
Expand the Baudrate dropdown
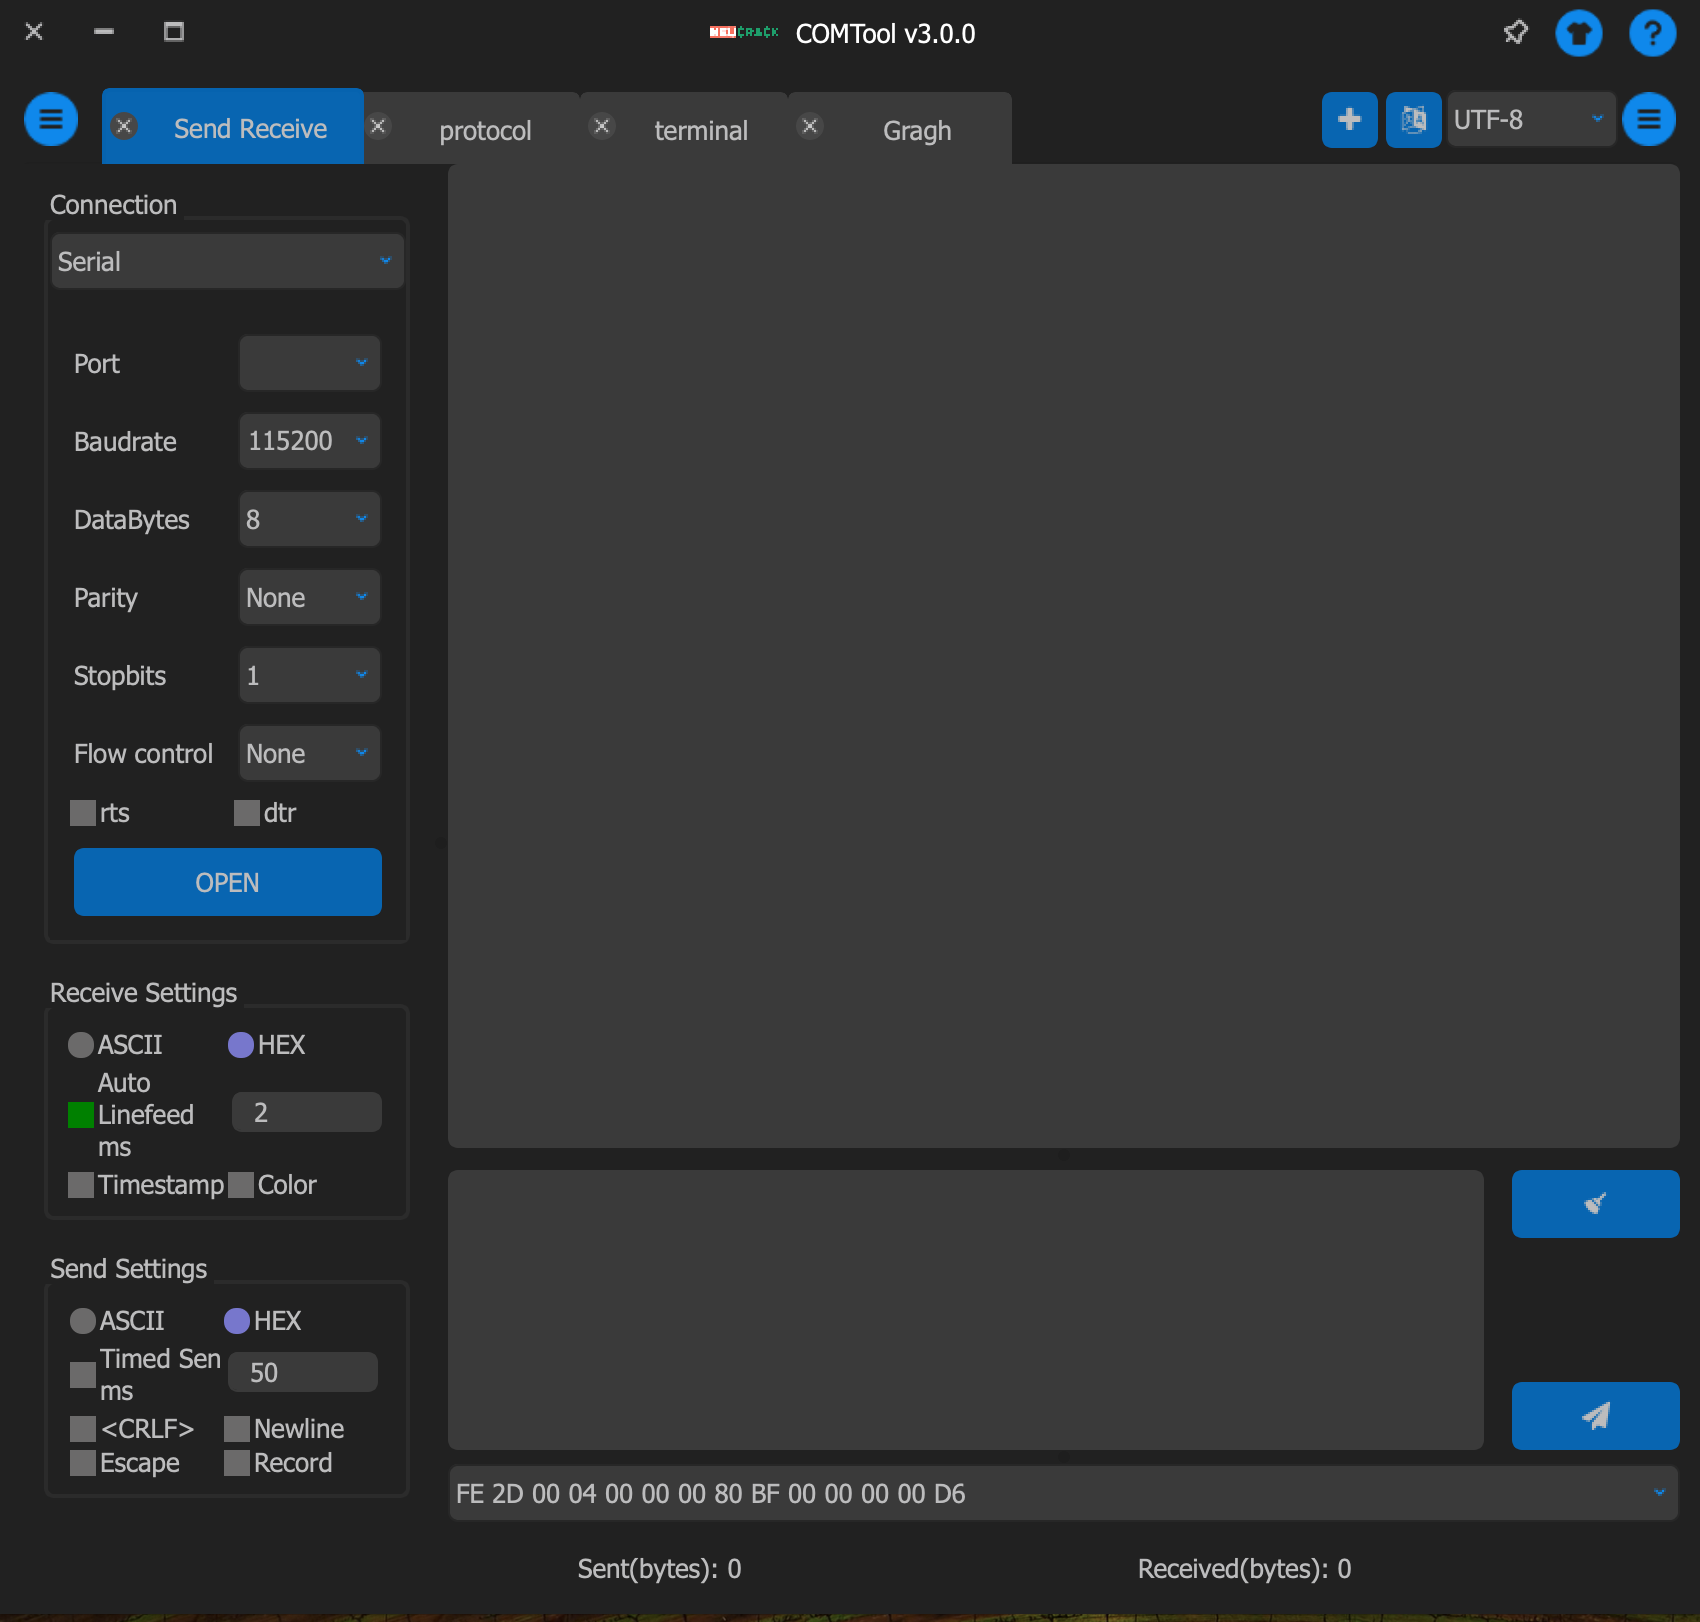[x=309, y=441]
